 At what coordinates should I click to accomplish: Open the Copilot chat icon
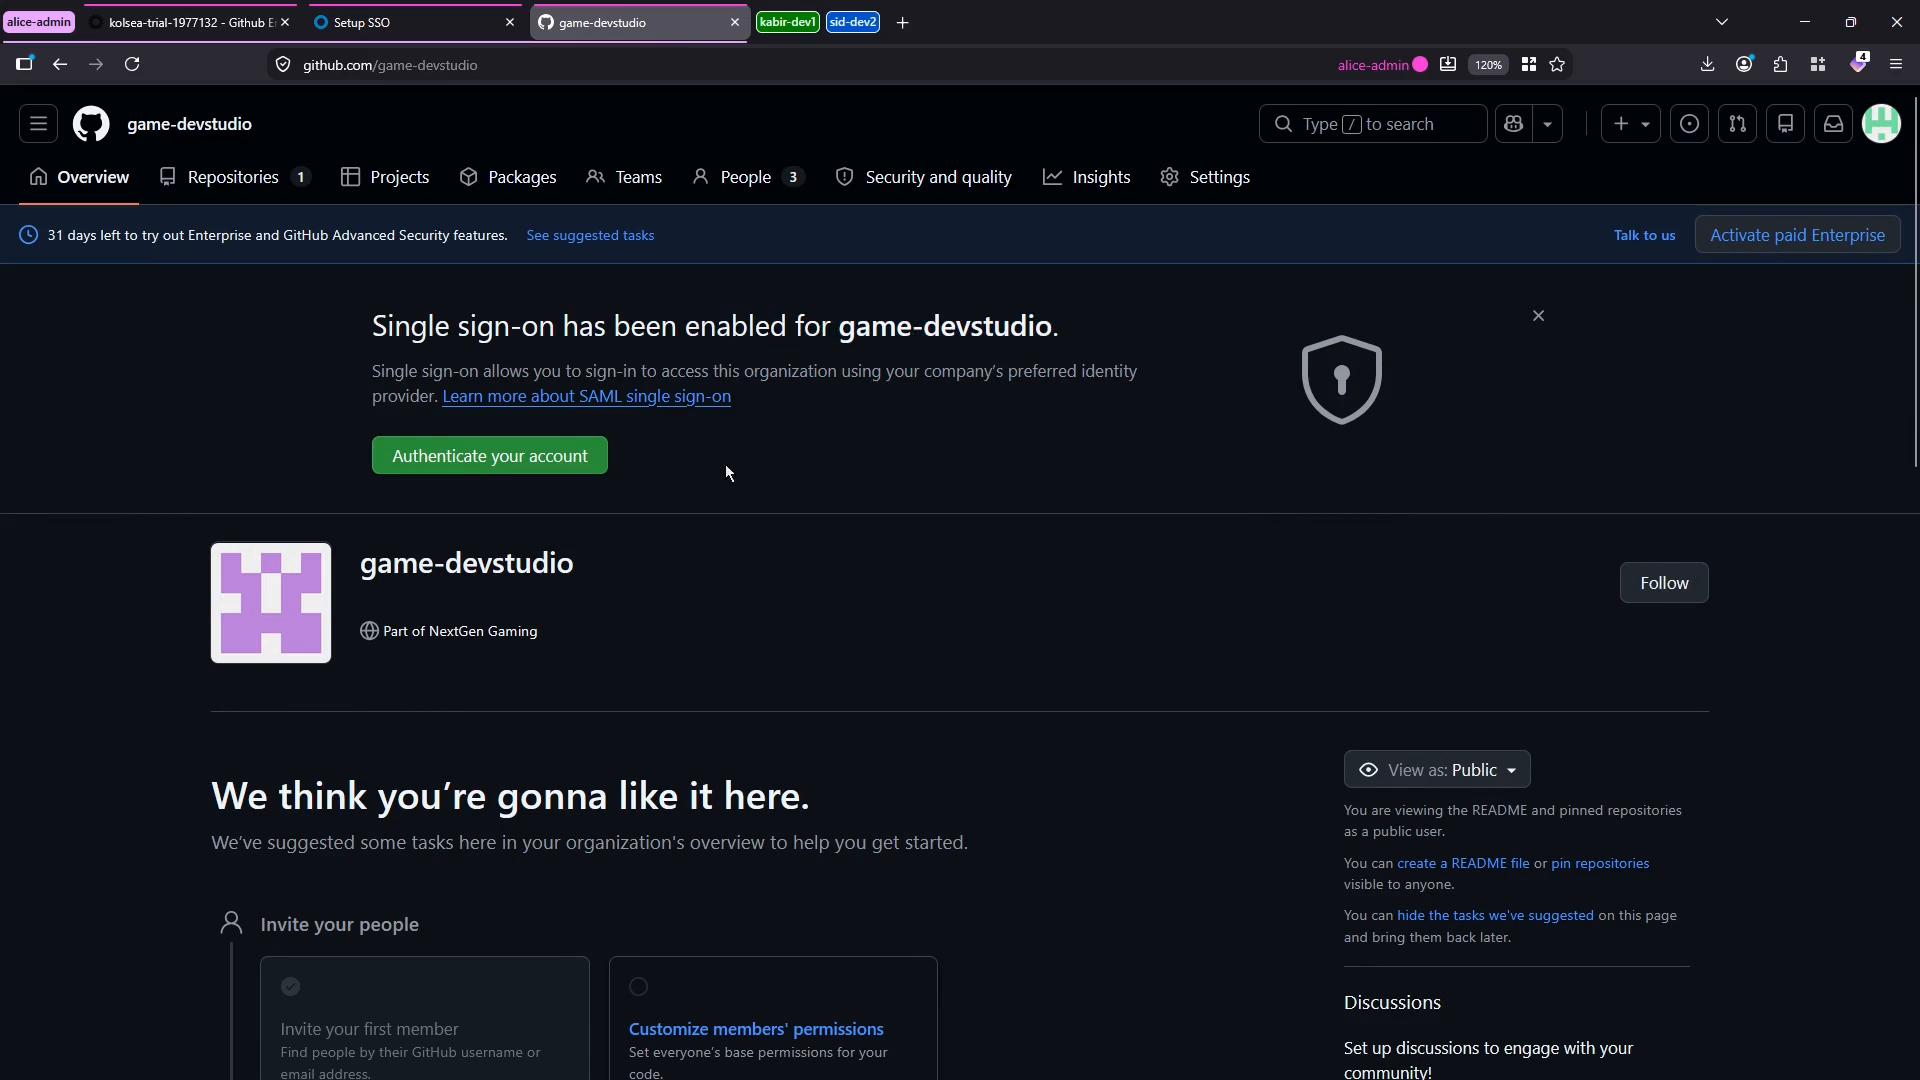click(1513, 124)
